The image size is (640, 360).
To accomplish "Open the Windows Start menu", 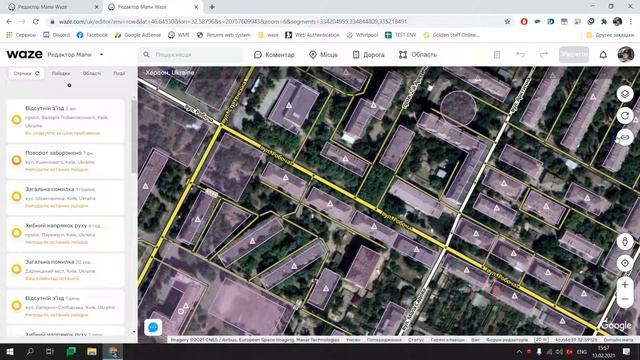I will (9, 351).
